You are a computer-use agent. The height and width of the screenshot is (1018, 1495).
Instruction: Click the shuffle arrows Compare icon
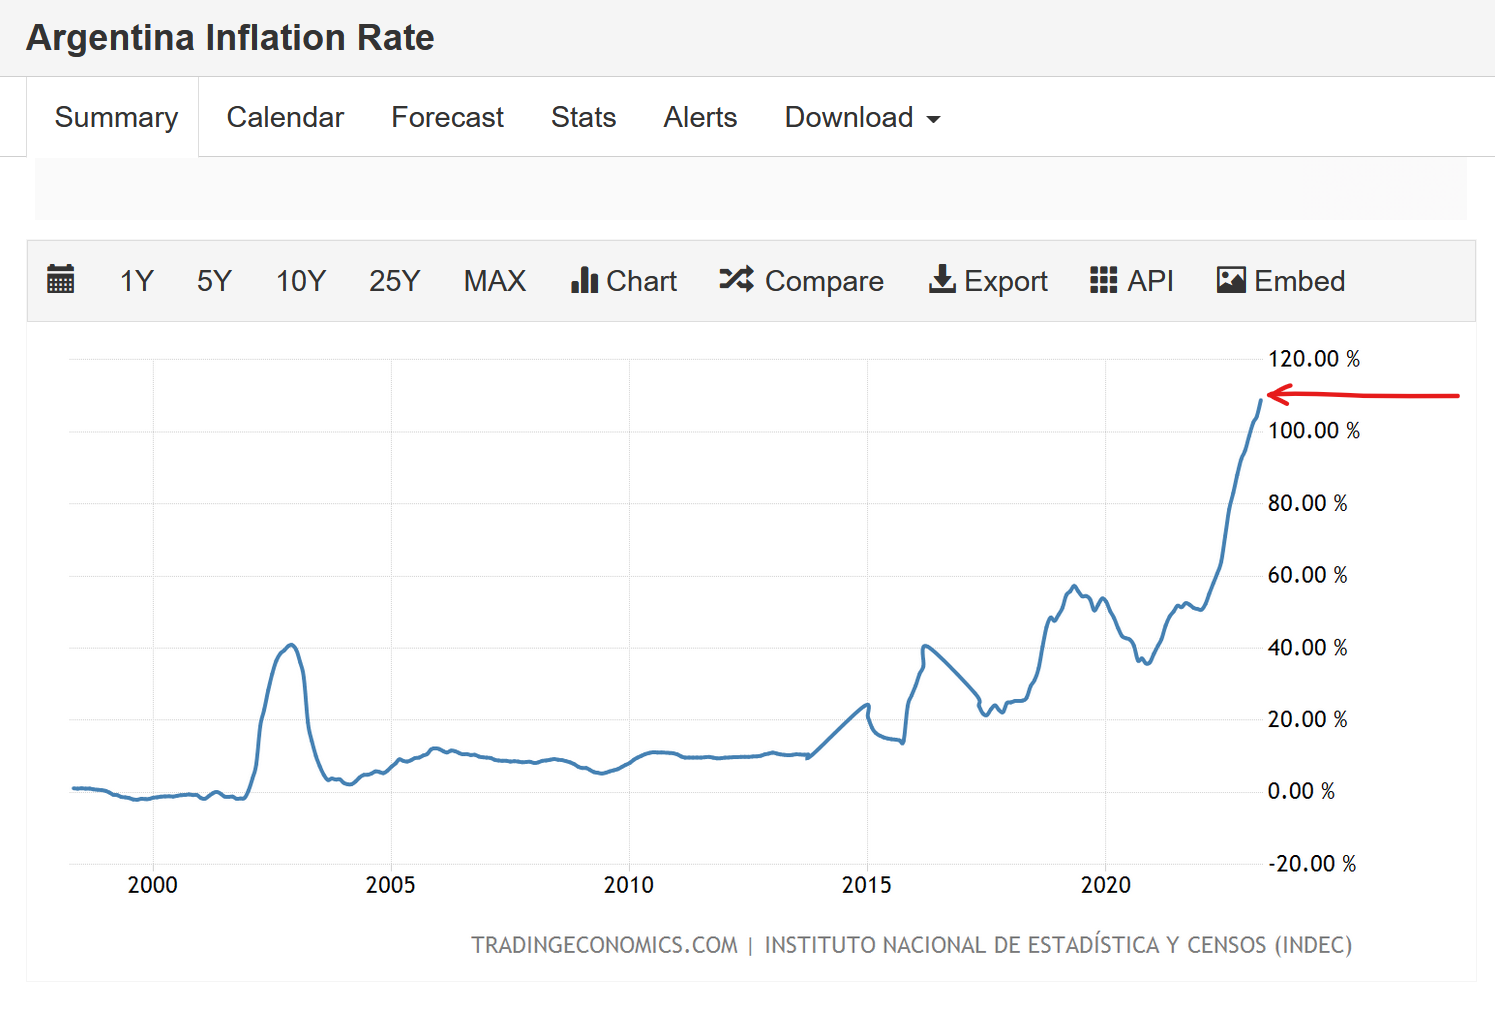(736, 279)
